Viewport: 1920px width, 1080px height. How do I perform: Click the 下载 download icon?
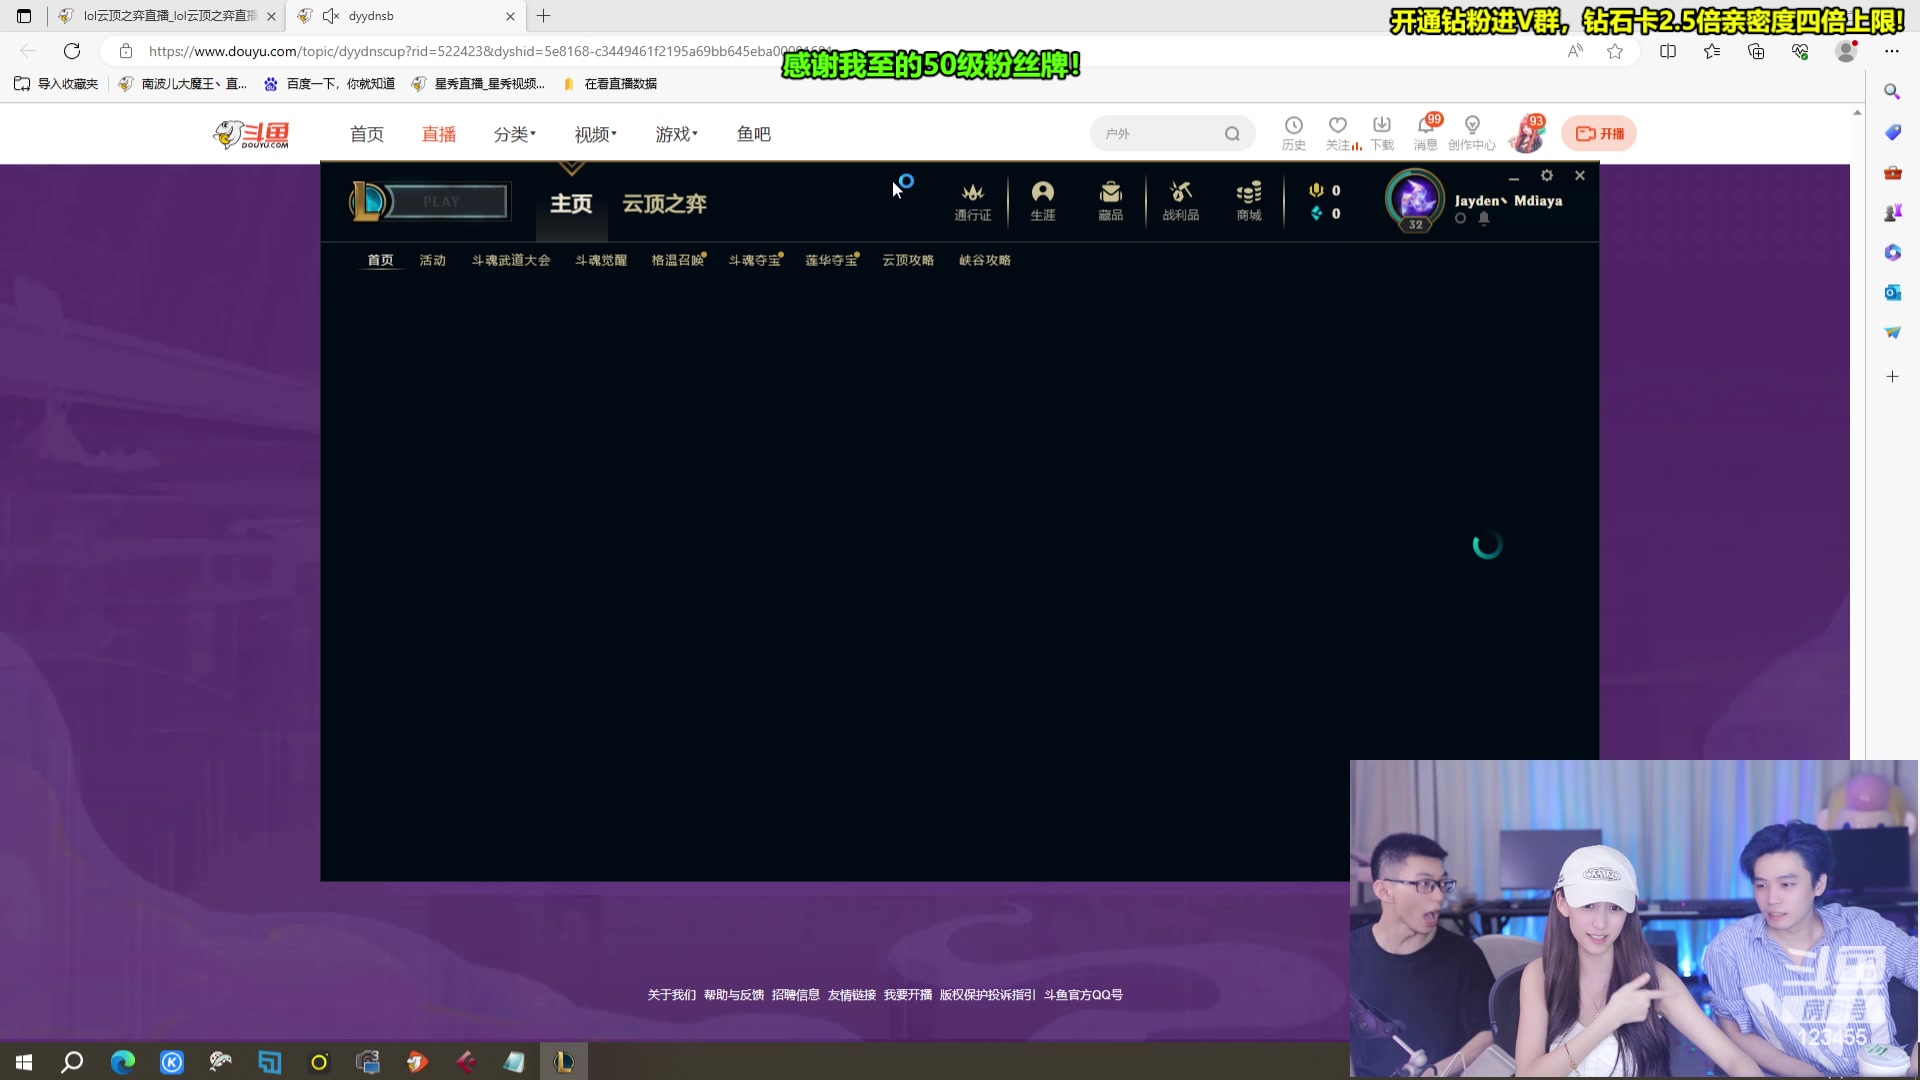coord(1381,132)
